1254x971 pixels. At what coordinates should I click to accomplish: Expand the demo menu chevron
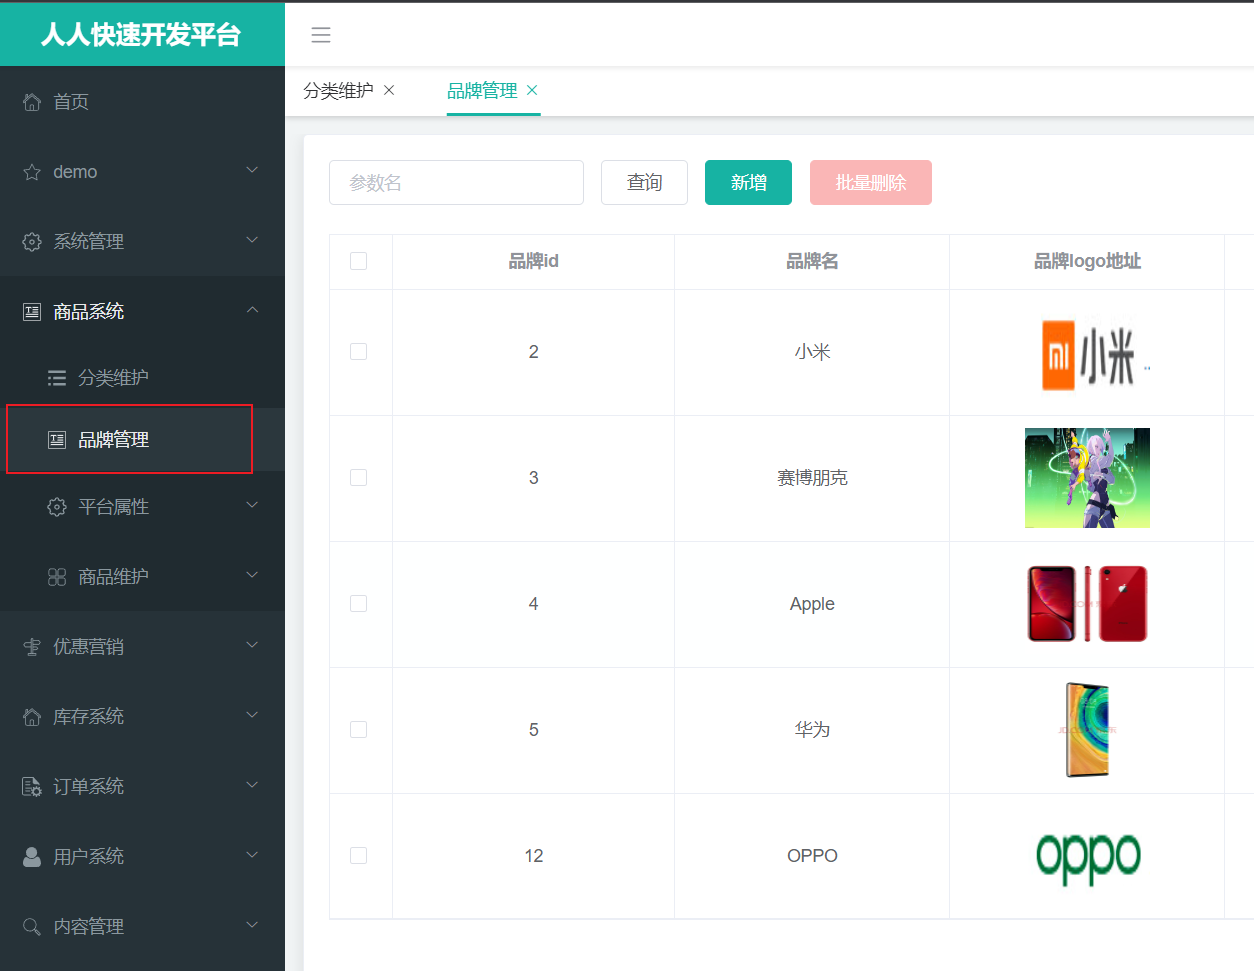point(252,170)
